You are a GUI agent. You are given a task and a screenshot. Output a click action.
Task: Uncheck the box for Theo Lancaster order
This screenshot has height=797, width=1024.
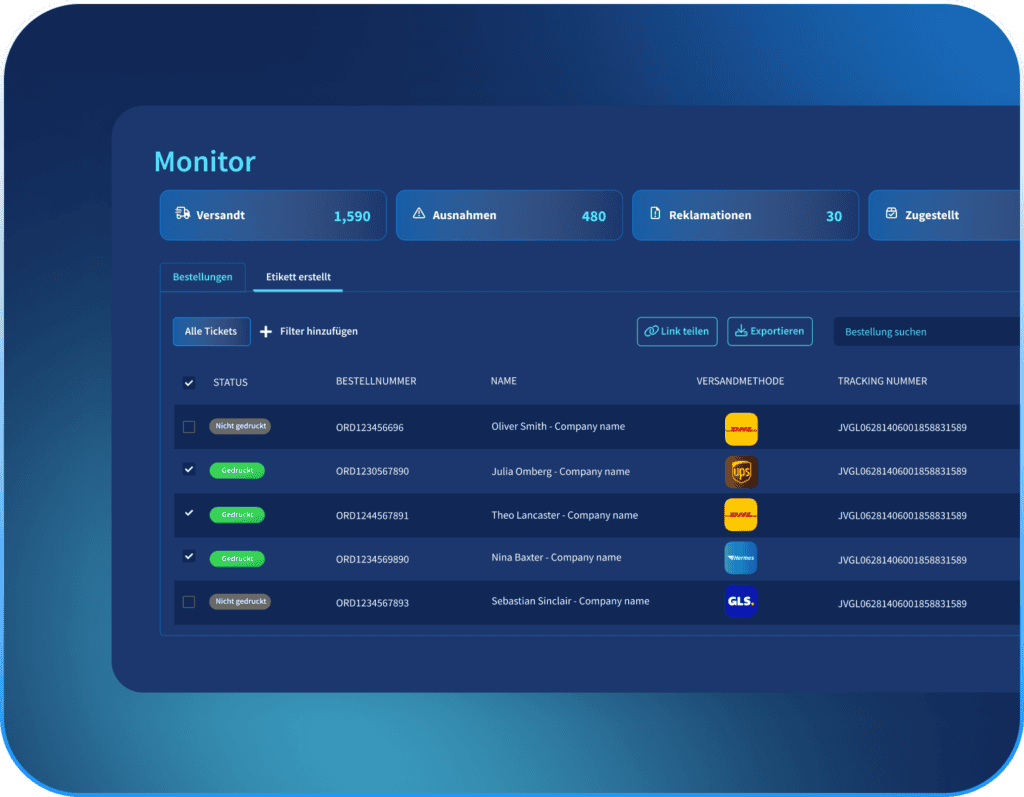coord(189,513)
